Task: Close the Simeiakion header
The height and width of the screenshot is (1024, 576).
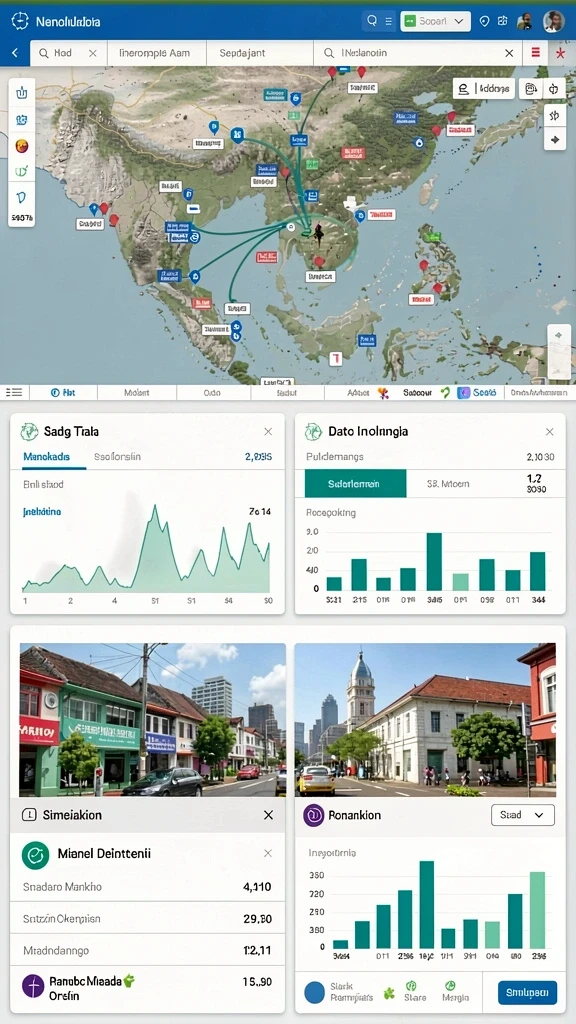Action: point(268,815)
